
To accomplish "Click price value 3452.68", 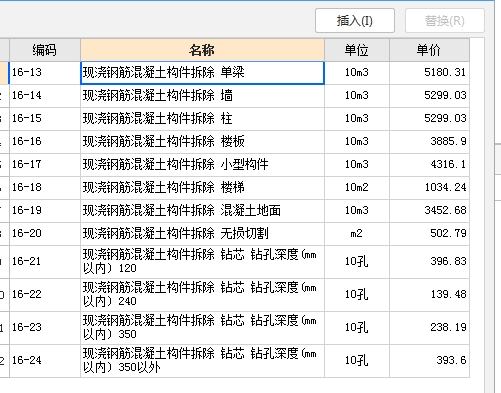I will pos(445,211).
